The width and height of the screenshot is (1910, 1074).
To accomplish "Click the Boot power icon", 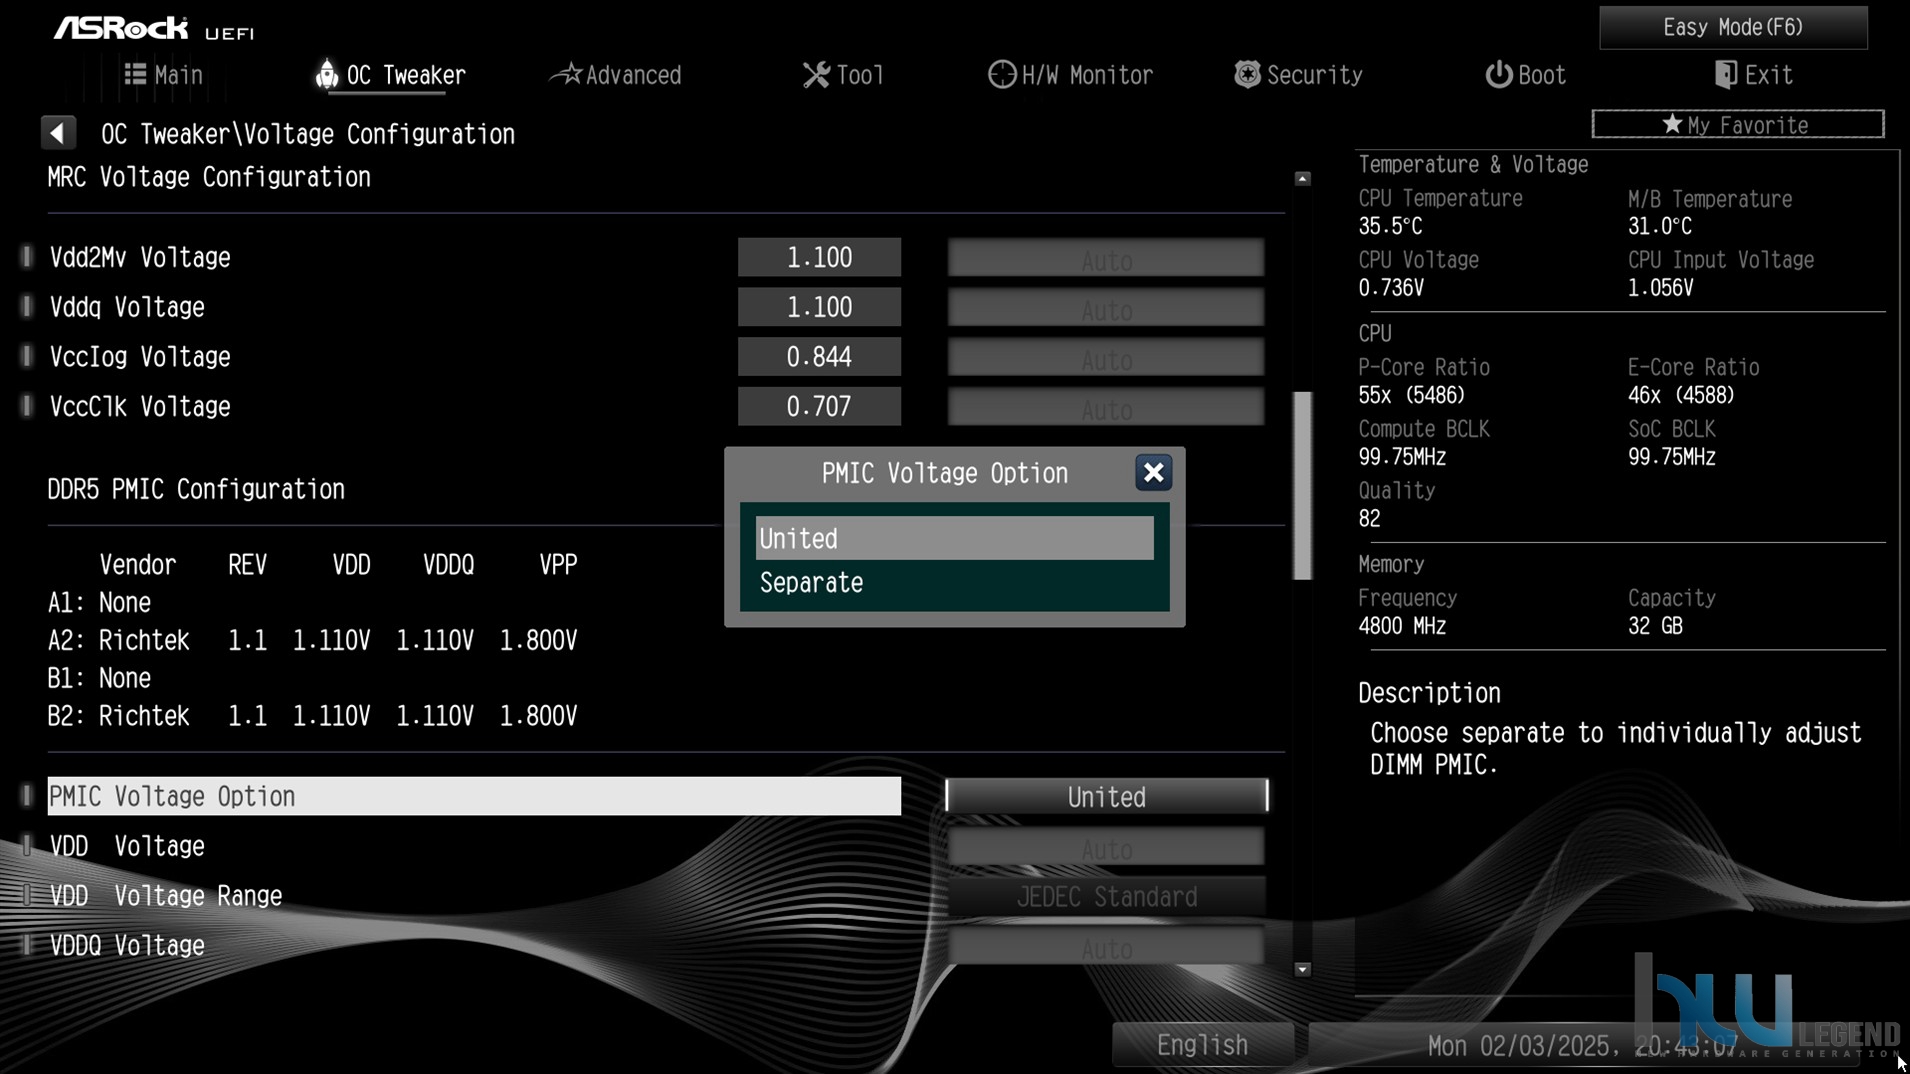I will tap(1498, 74).
